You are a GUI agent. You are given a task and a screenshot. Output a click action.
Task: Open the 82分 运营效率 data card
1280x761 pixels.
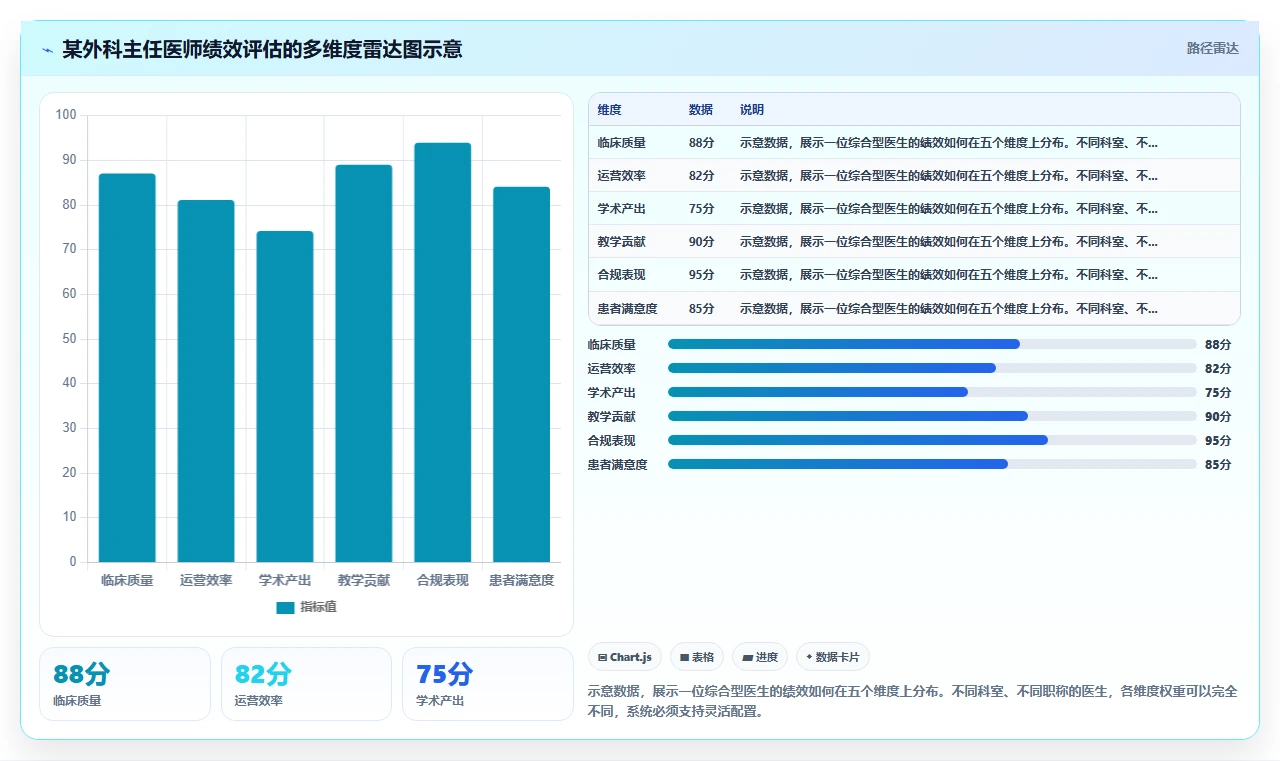[x=306, y=684]
